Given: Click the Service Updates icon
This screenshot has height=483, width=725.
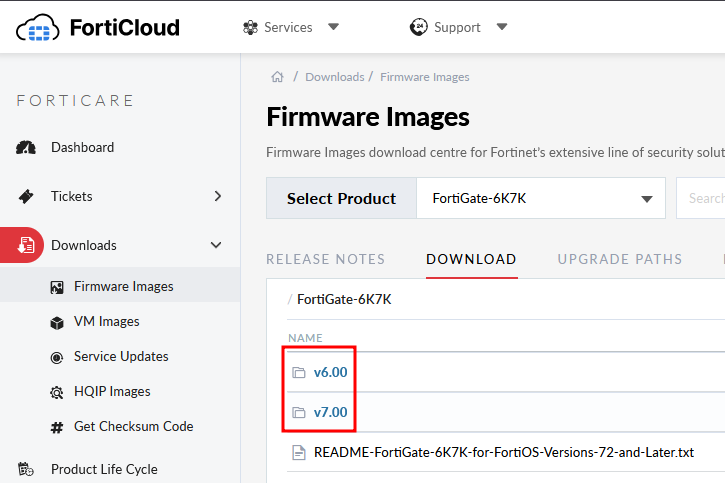Looking at the screenshot, I should coord(56,357).
